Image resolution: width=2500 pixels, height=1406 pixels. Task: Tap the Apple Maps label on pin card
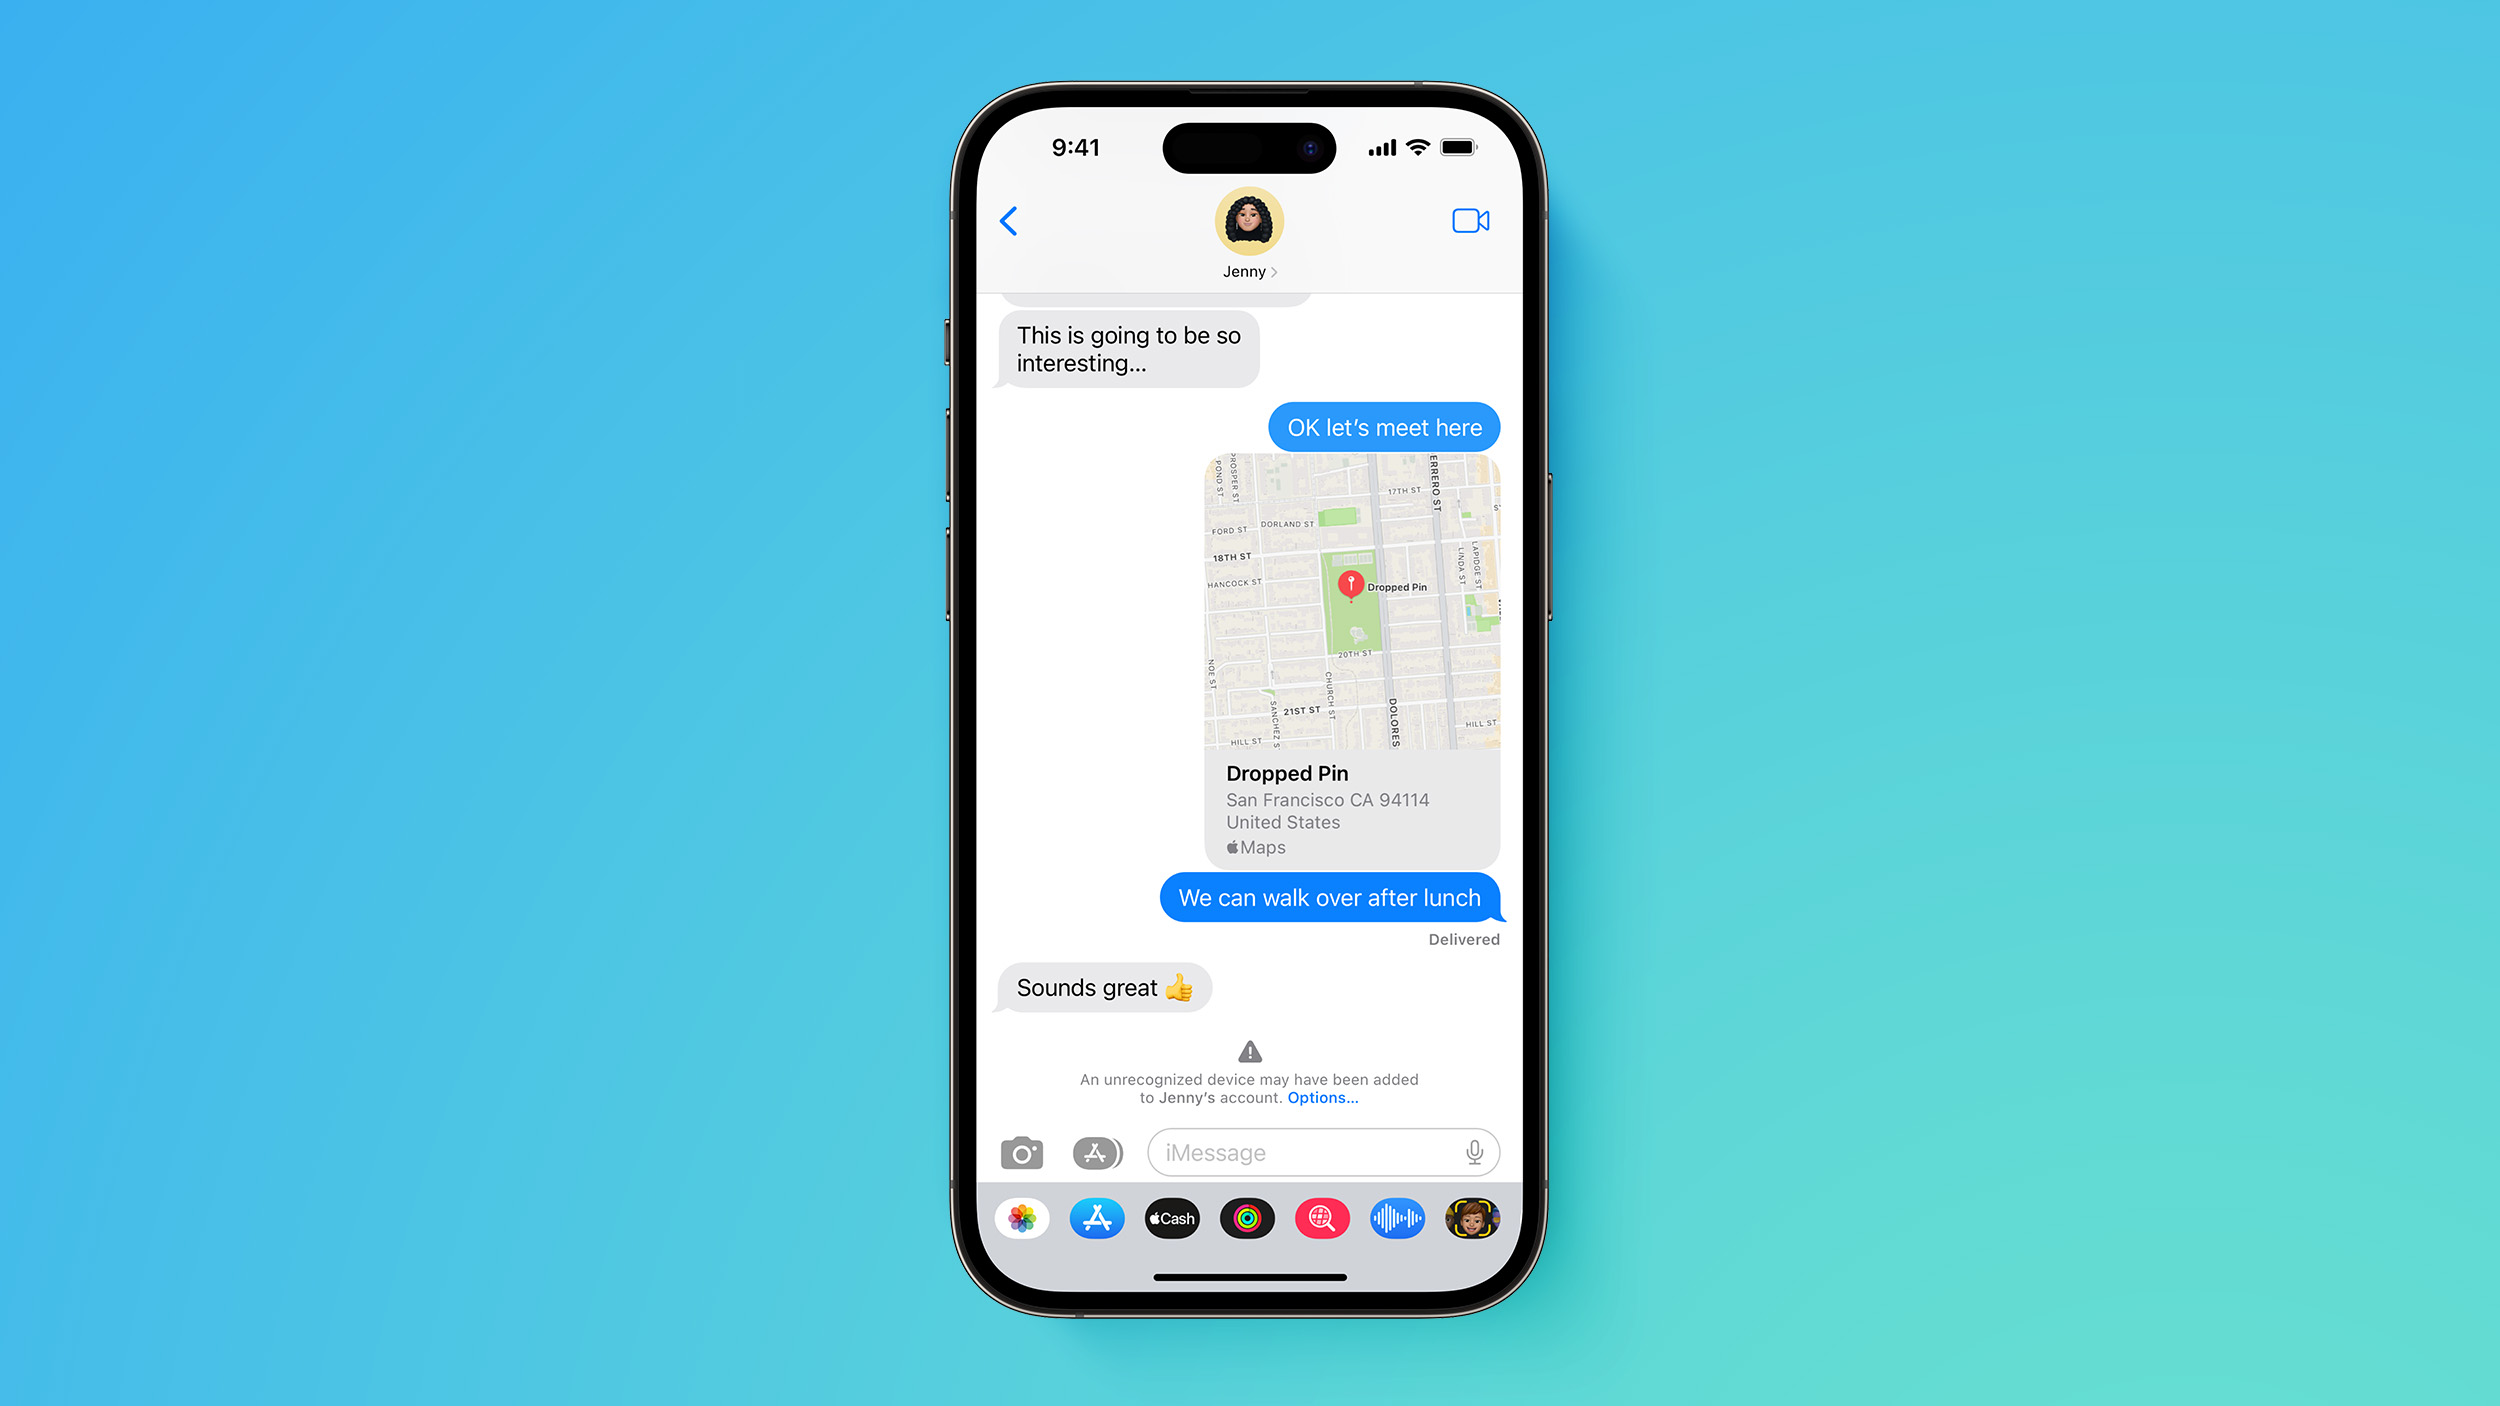click(x=1253, y=846)
